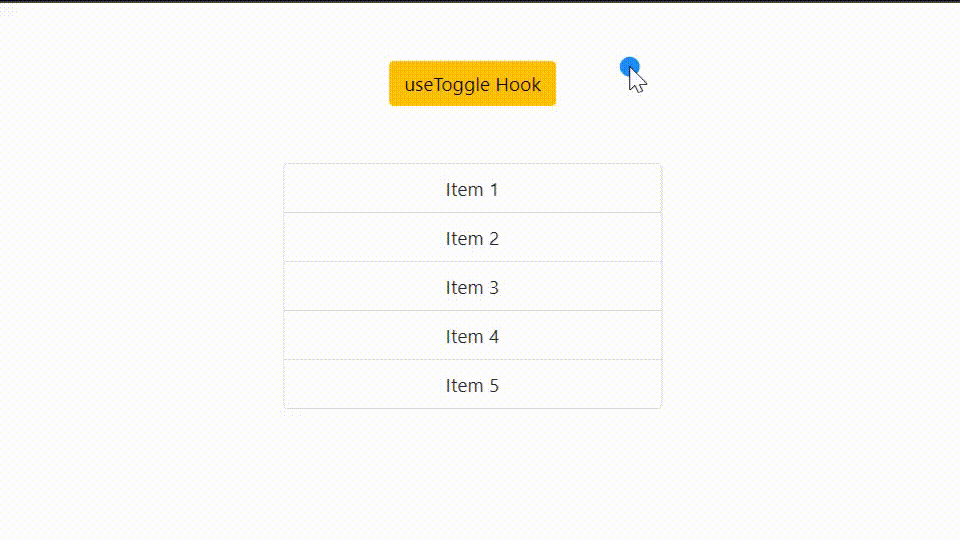This screenshot has width=960, height=540.
Task: Pick the middle entry labeled Item 3
Action: [x=472, y=287]
